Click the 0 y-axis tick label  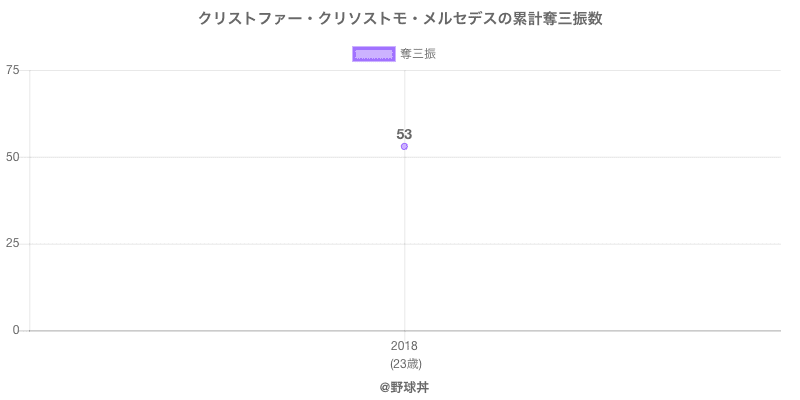coord(16,330)
